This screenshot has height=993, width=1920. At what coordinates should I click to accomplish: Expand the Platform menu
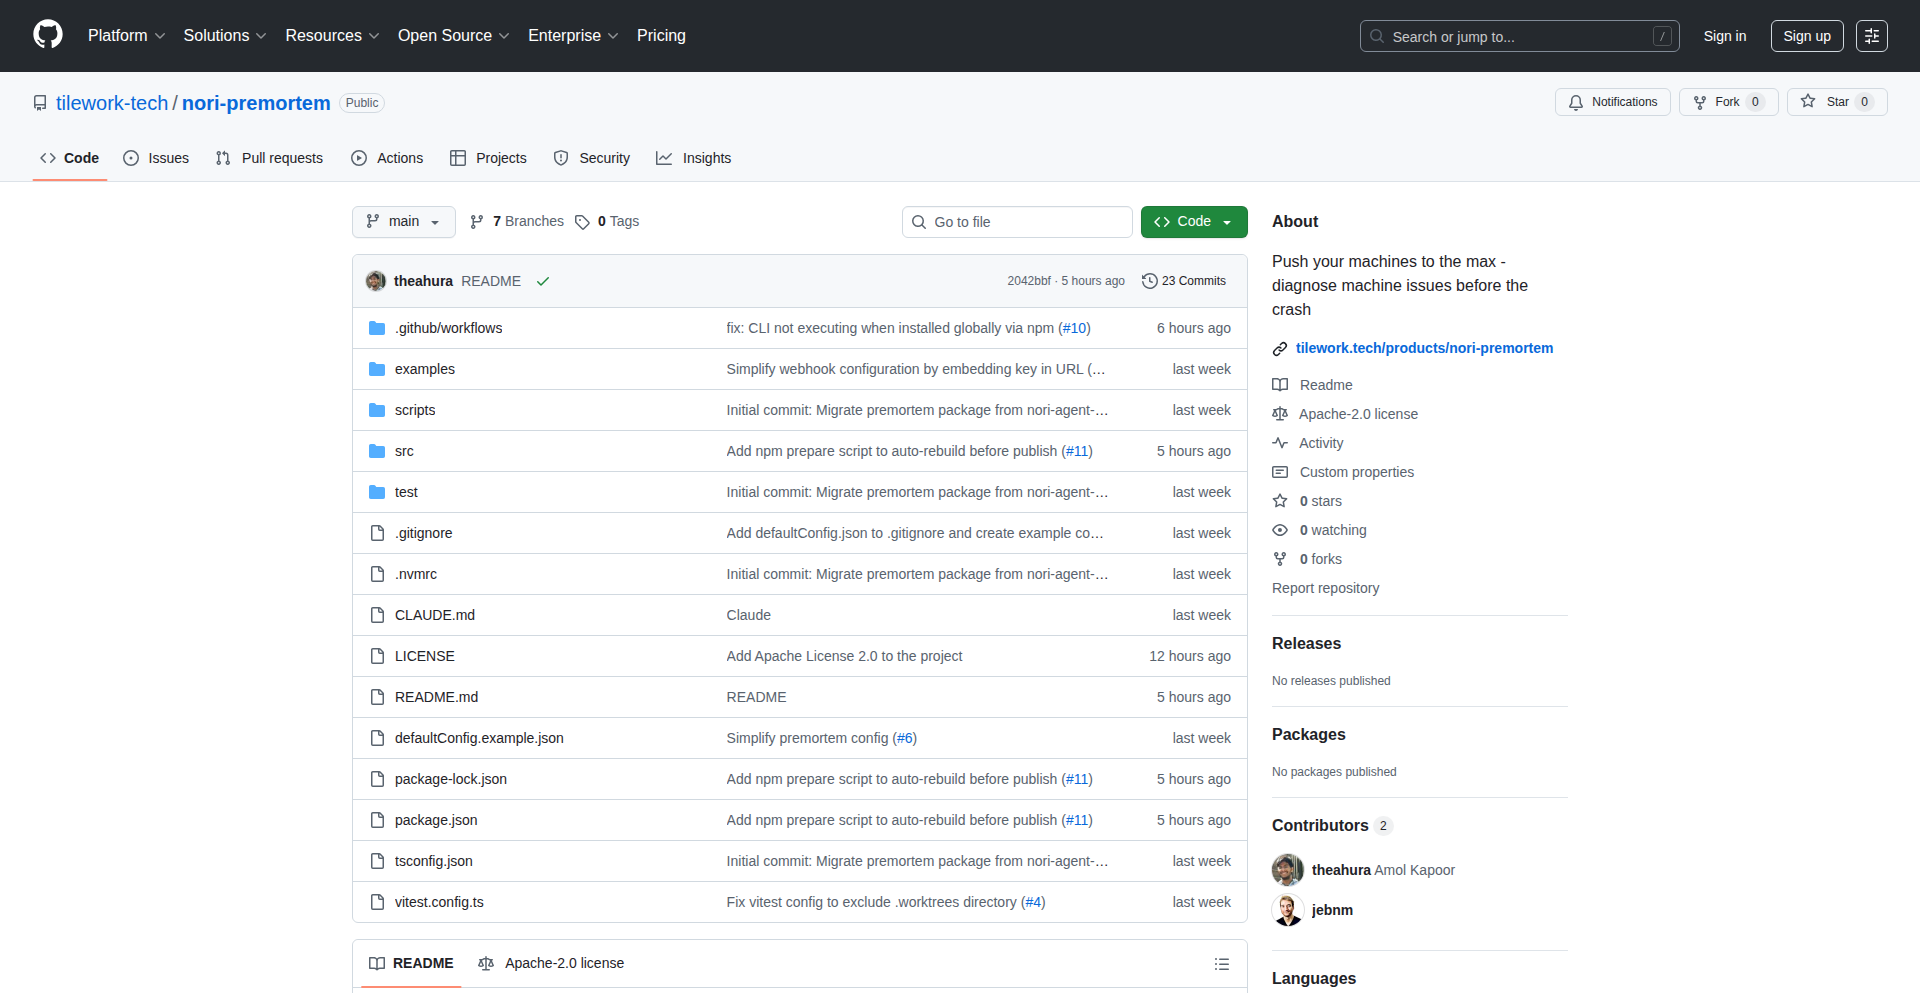[x=126, y=36]
